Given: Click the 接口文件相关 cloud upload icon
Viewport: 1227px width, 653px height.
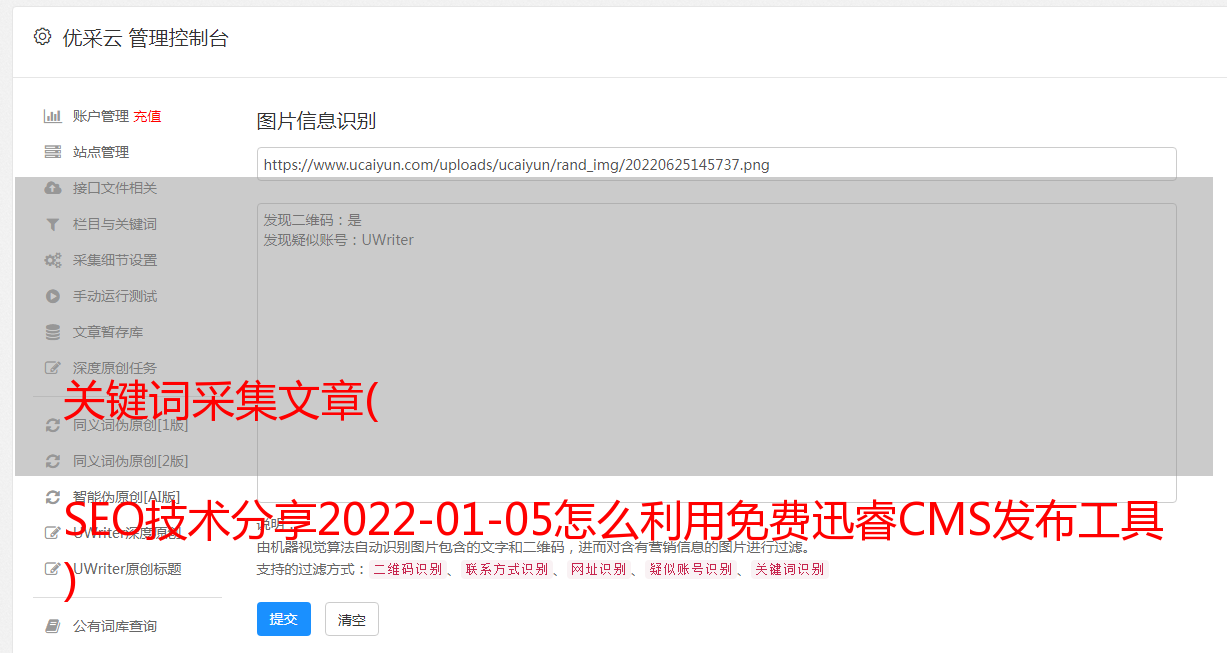Looking at the screenshot, I should click(x=53, y=188).
